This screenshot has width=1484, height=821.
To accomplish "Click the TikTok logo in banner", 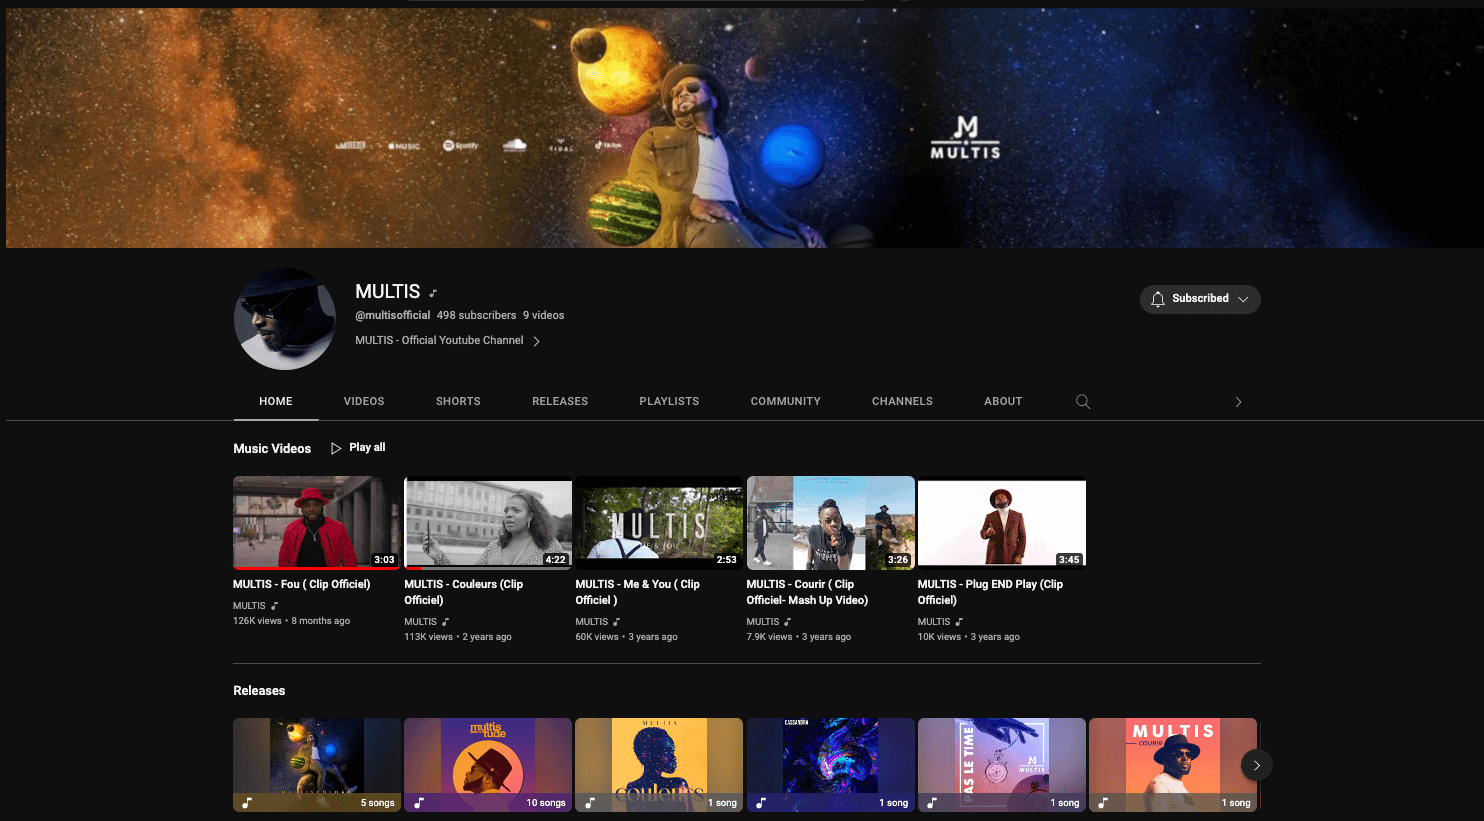I will [x=608, y=145].
